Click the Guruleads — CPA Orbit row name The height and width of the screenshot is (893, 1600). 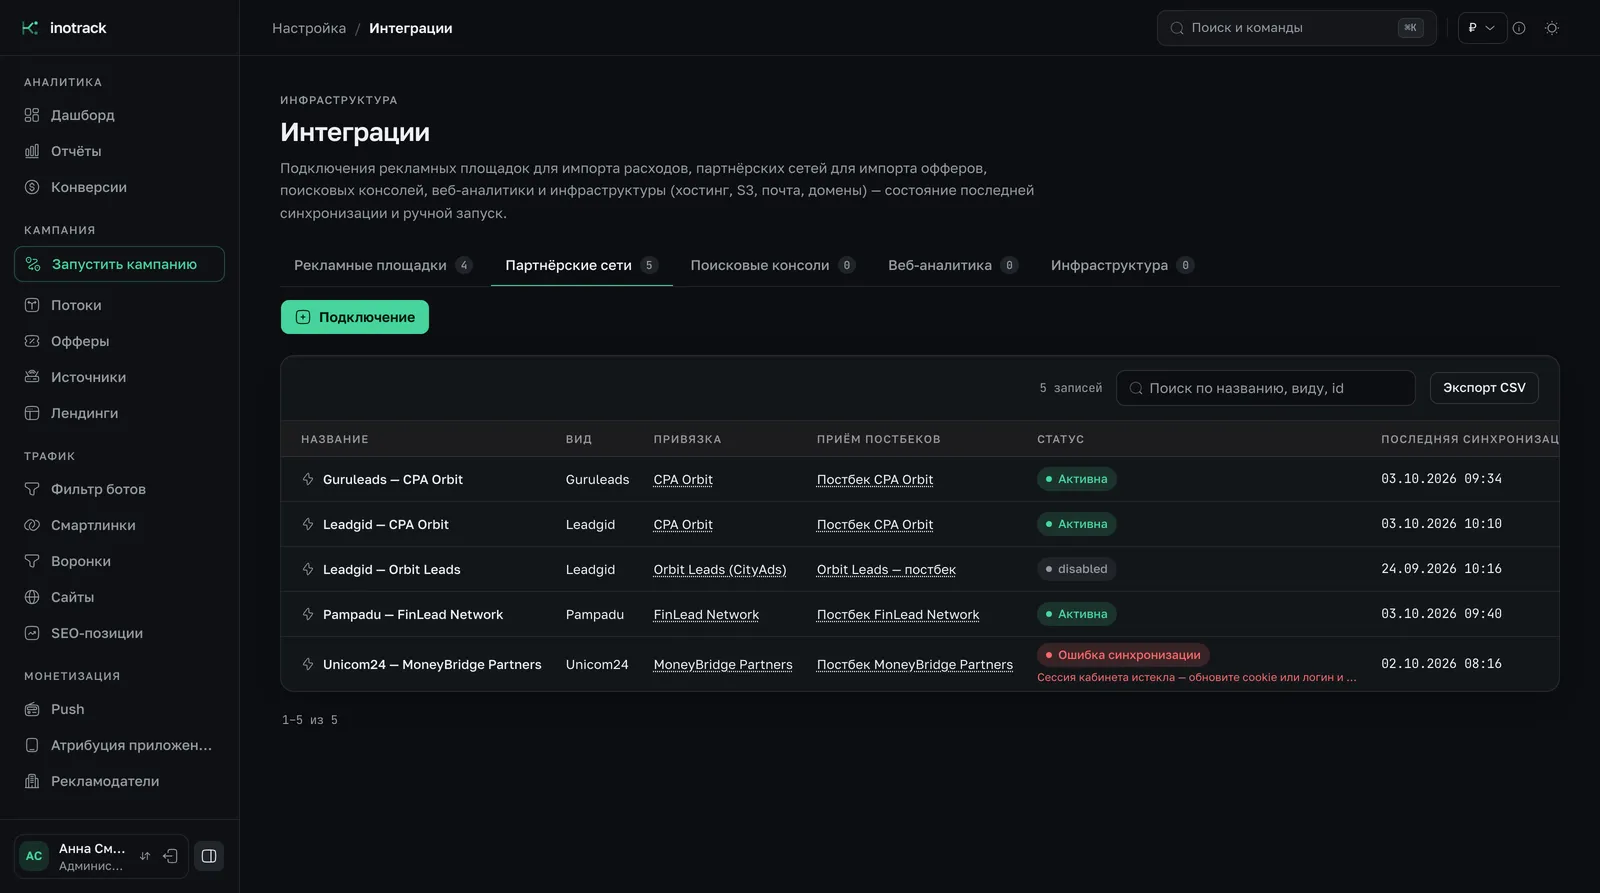tap(393, 479)
